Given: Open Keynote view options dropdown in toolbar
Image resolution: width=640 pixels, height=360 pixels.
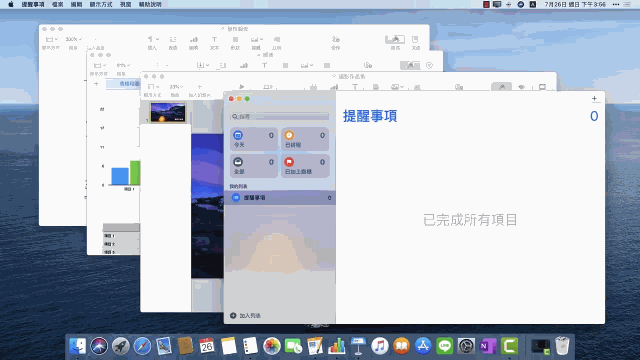Looking at the screenshot, I should coord(153,87).
